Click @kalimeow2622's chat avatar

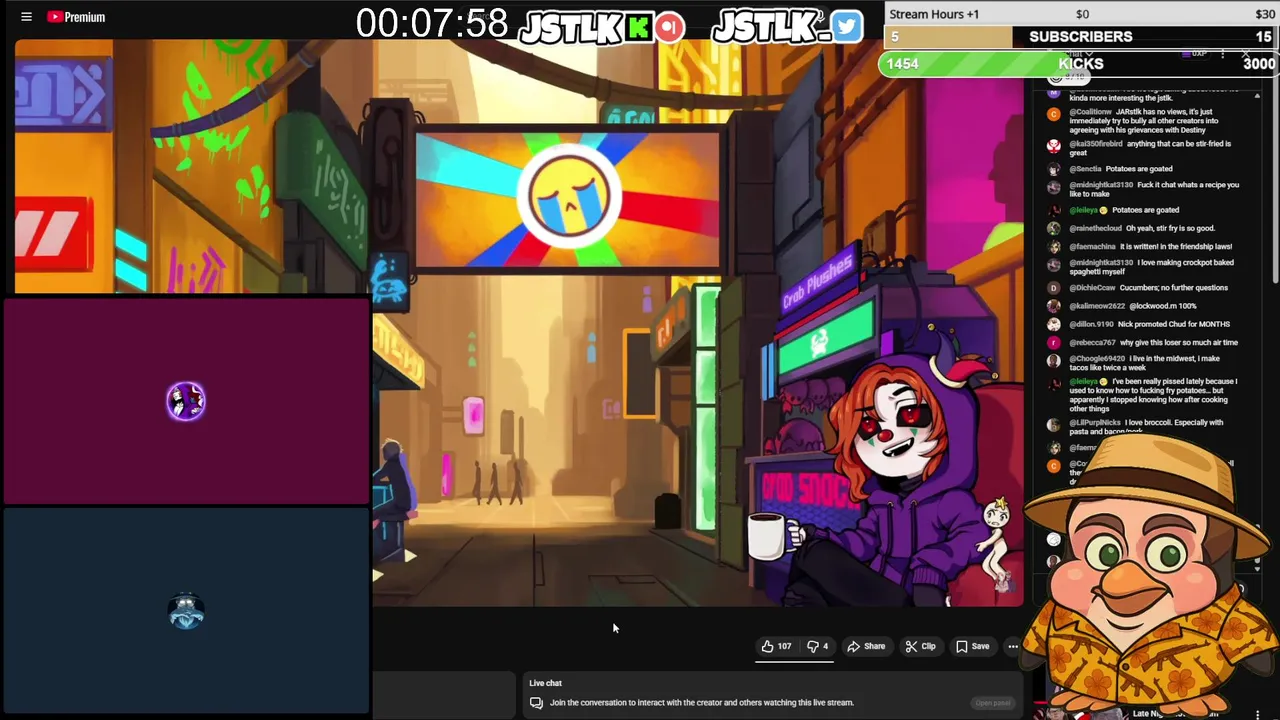pos(1053,306)
